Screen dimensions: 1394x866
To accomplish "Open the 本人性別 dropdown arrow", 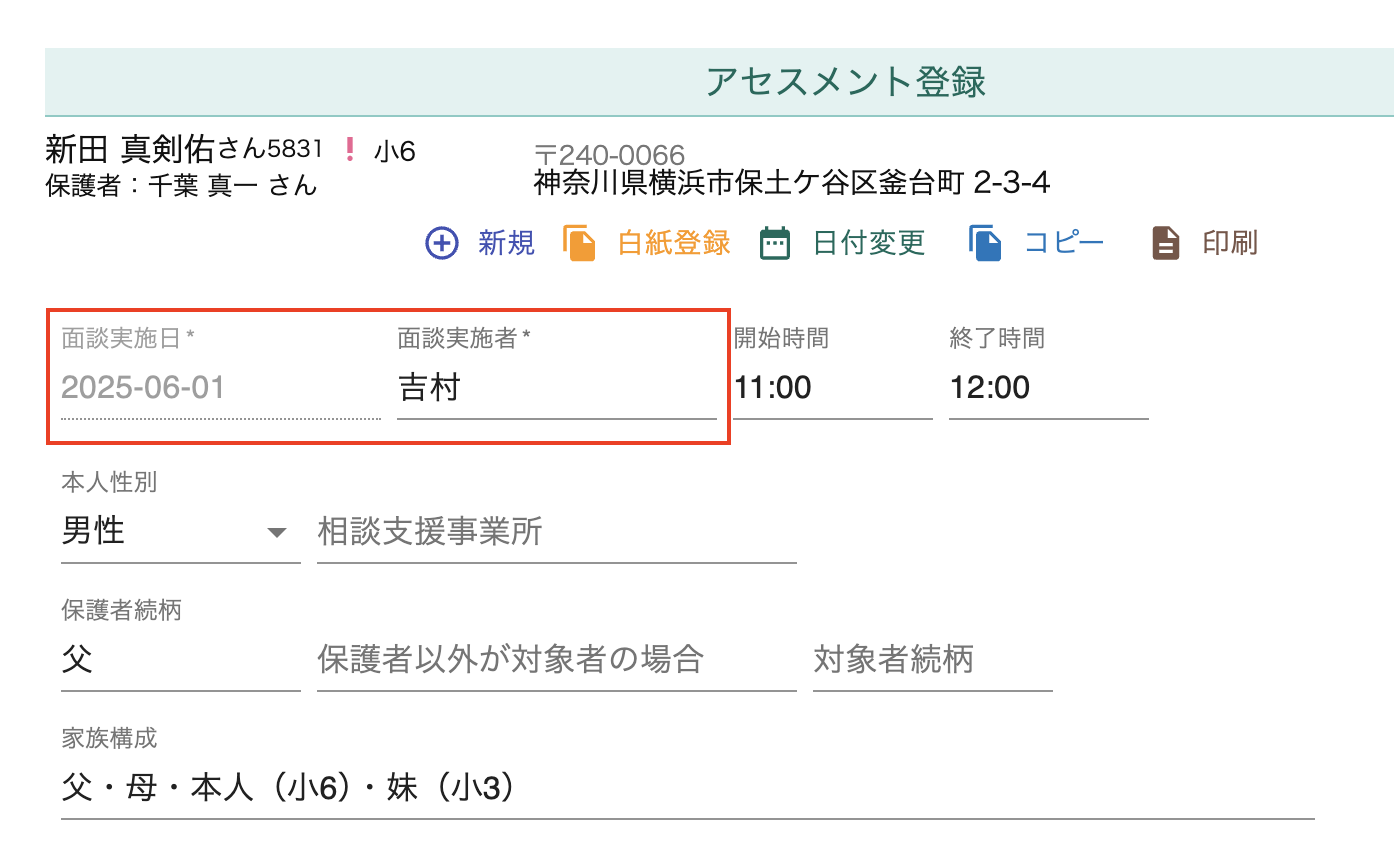I will (277, 532).
